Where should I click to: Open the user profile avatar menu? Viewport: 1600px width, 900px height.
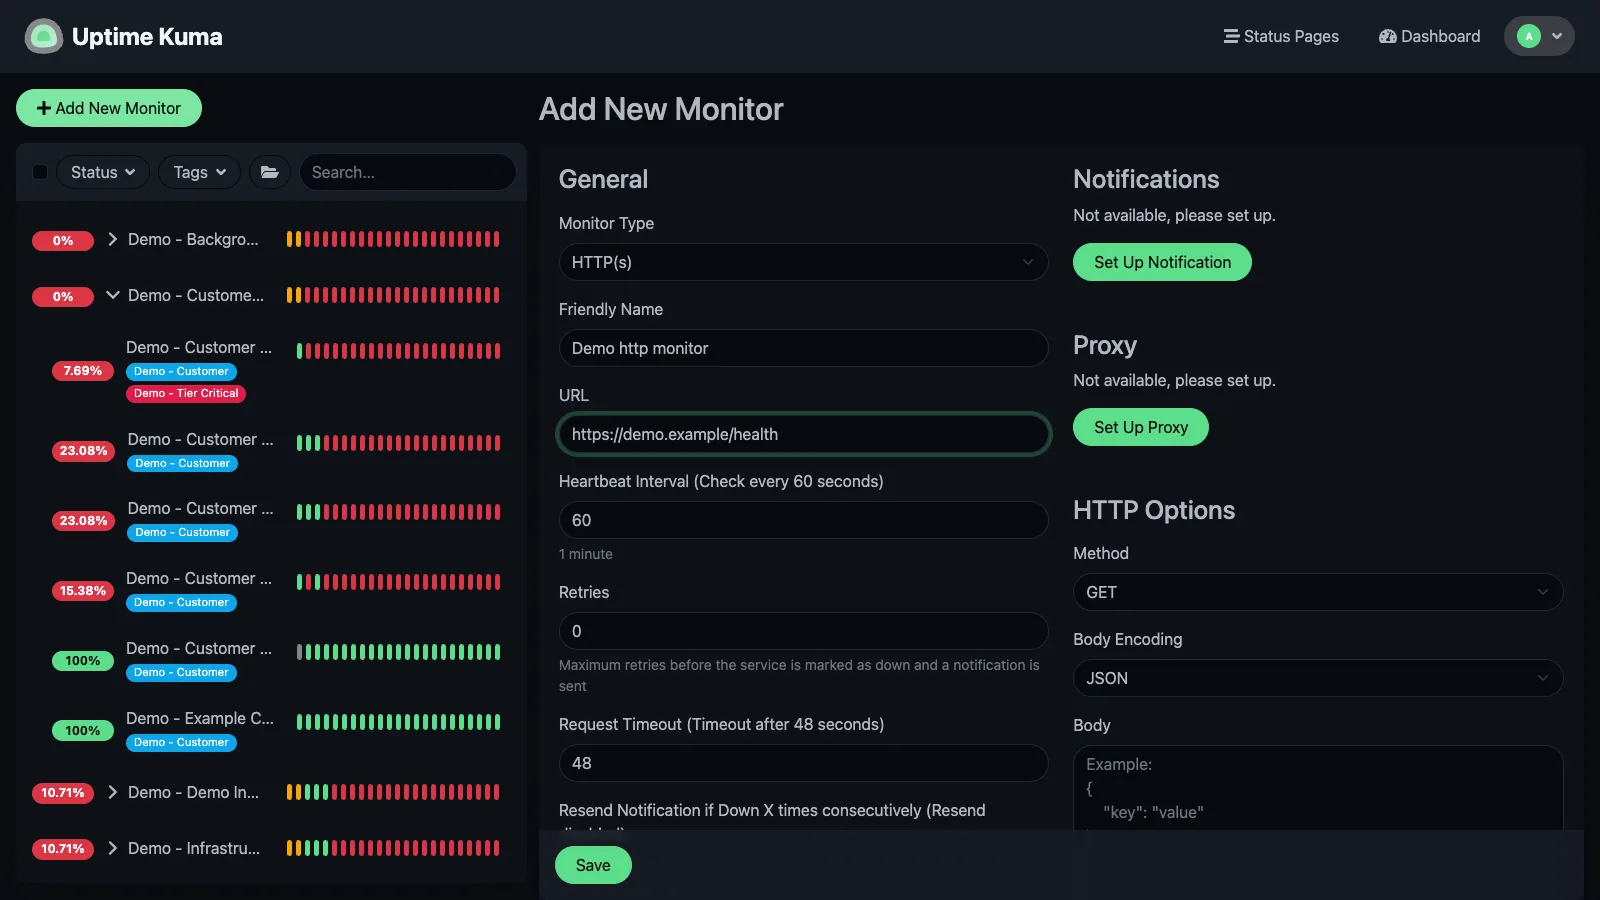[x=1539, y=36]
